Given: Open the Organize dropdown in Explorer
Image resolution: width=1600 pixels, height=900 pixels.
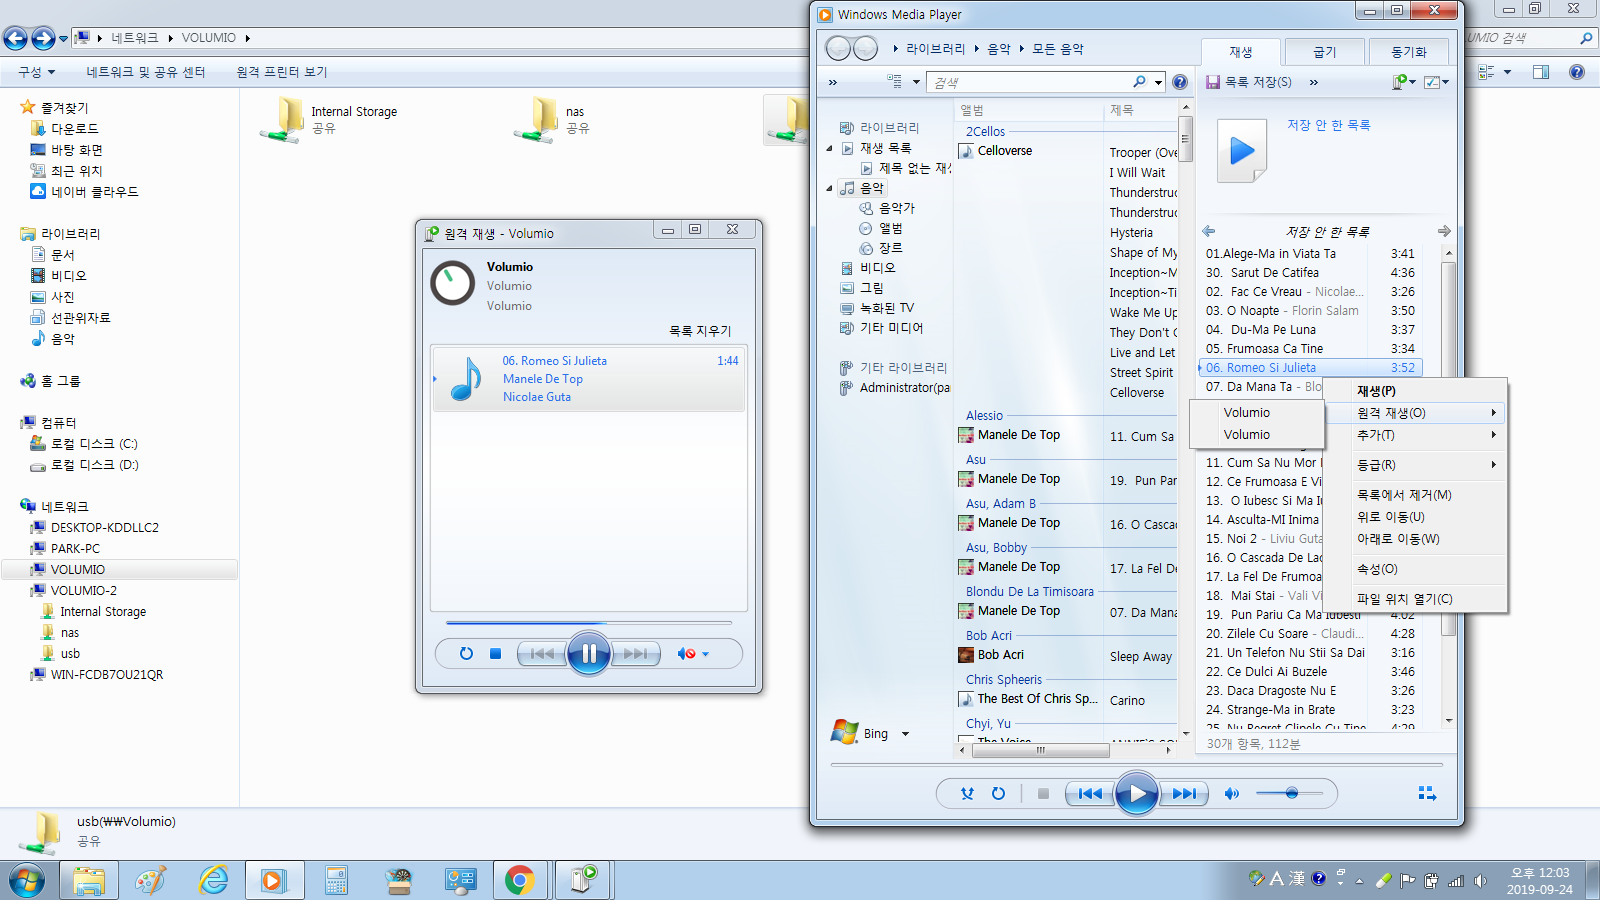Looking at the screenshot, I should coord(37,72).
